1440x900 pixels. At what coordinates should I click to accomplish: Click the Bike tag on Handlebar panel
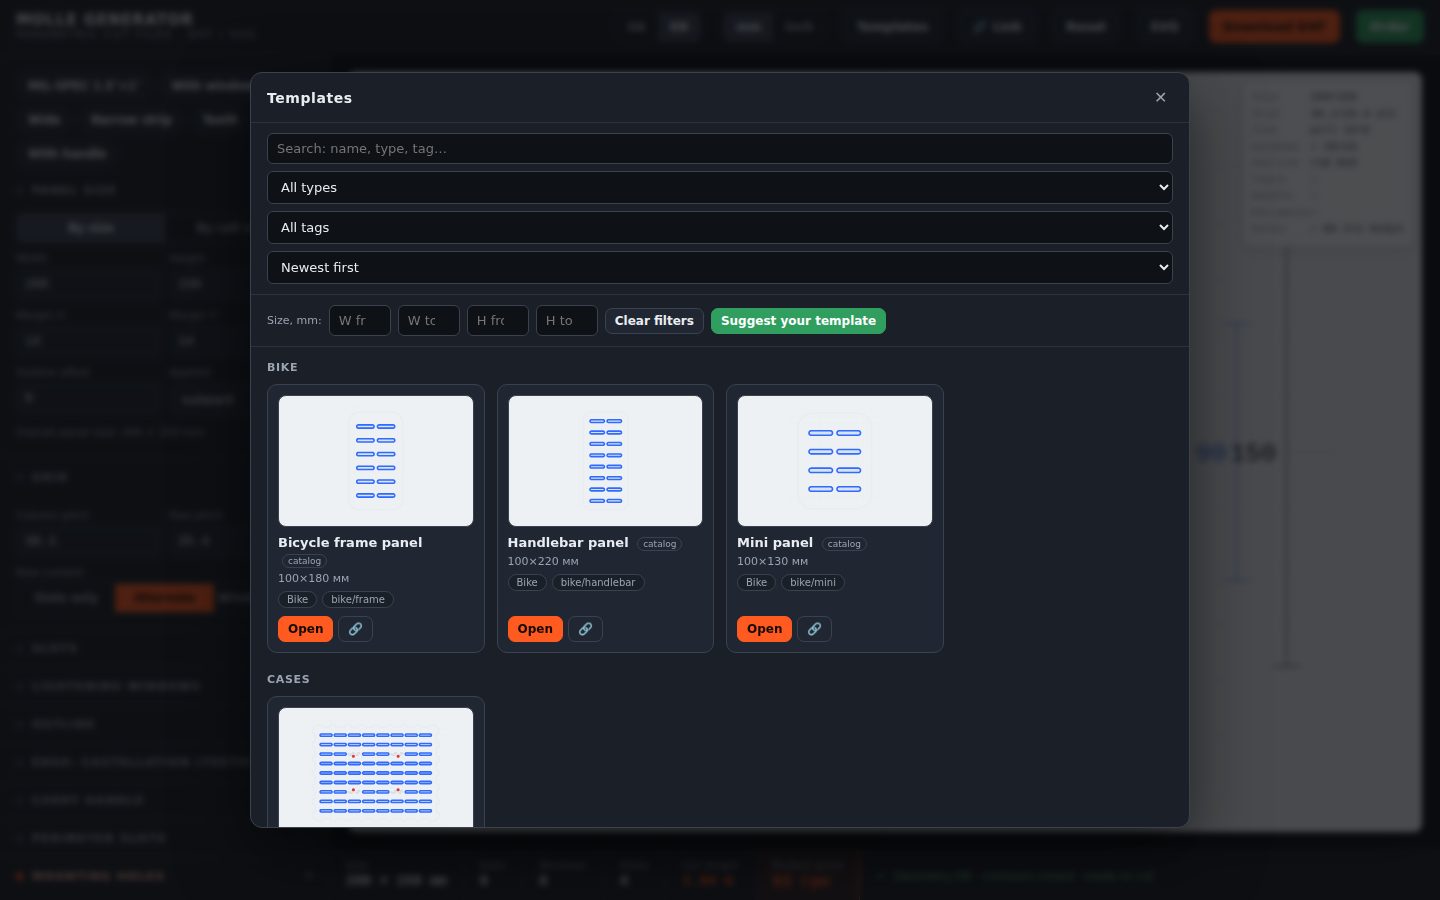(527, 583)
